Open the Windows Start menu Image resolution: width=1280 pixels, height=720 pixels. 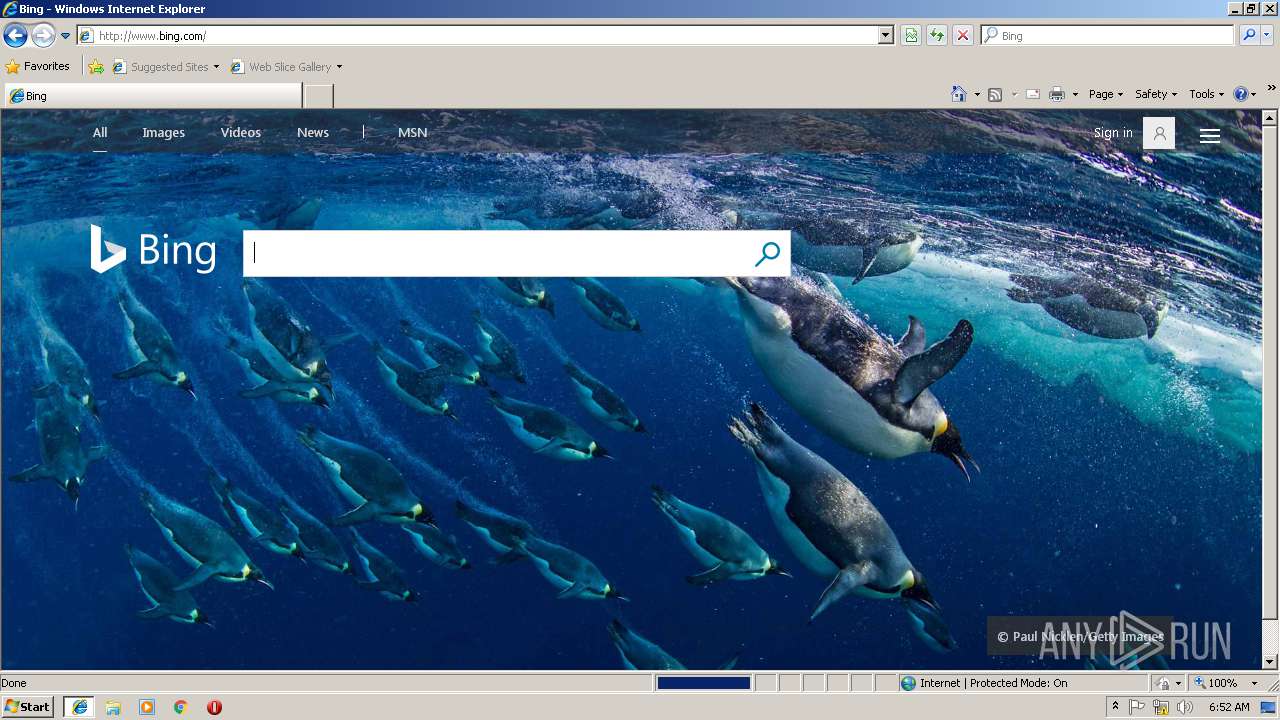tap(28, 707)
